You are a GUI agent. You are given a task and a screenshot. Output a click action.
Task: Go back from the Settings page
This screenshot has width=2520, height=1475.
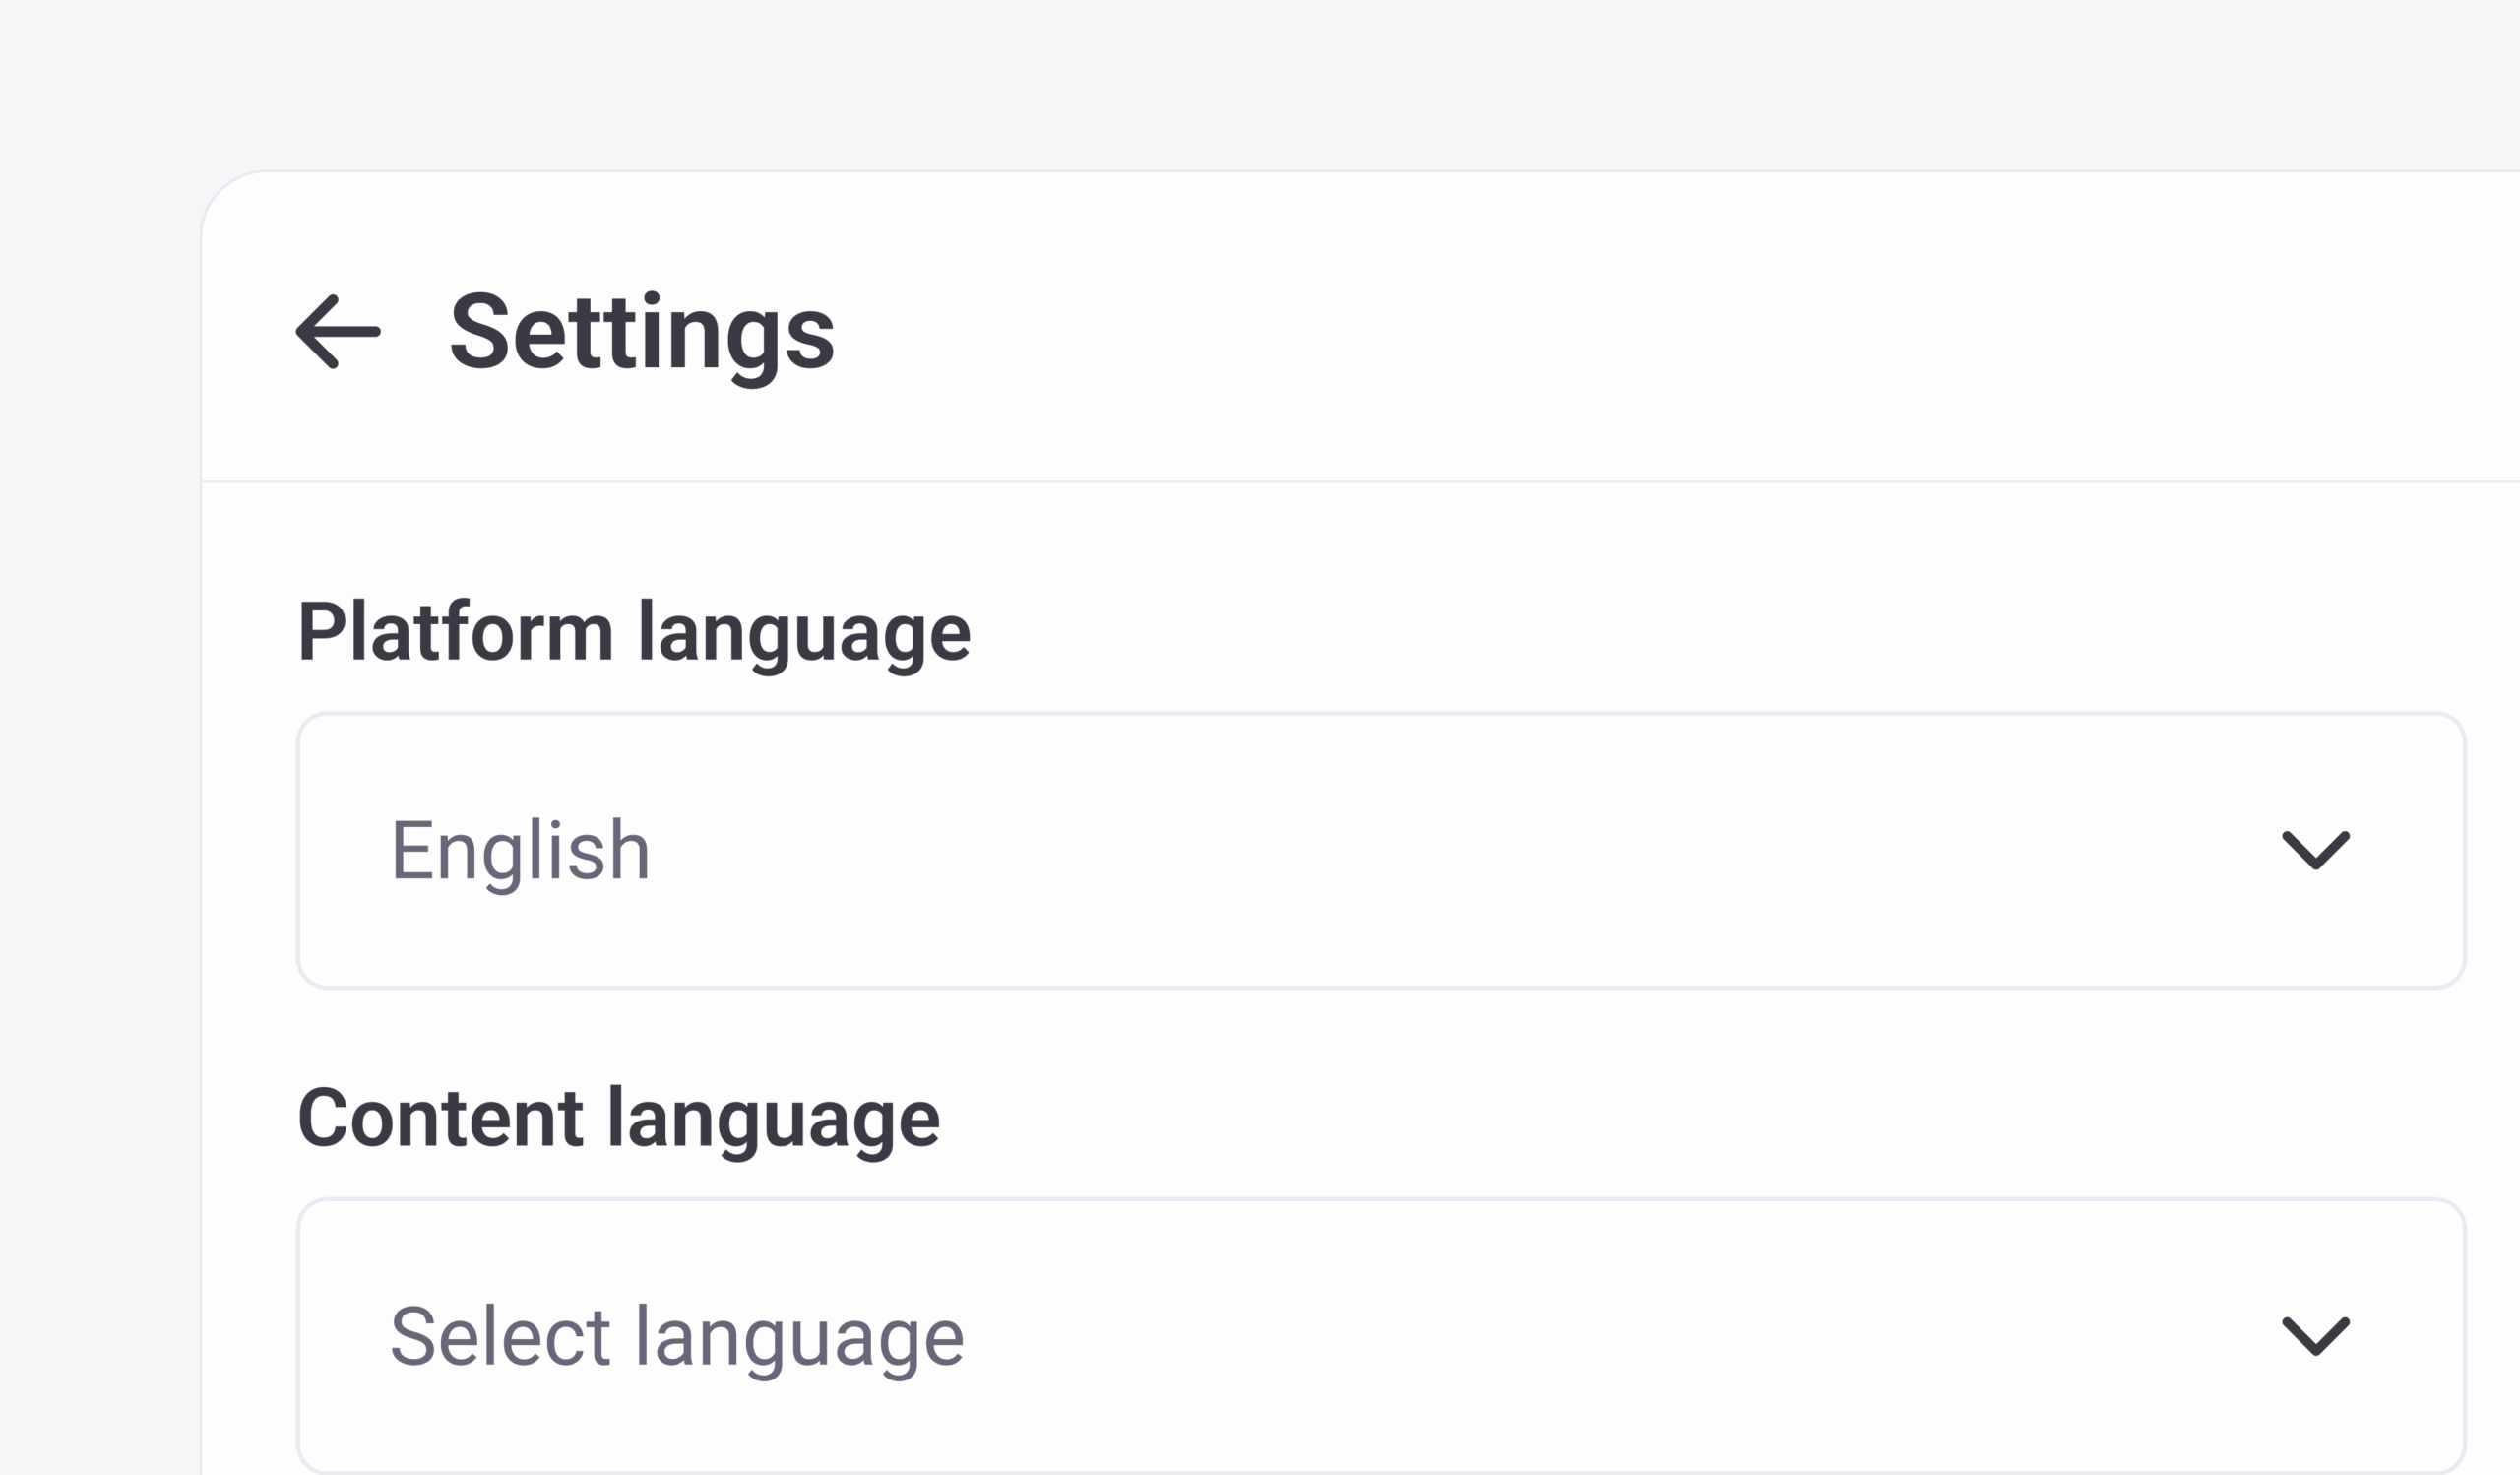pyautogui.click(x=338, y=332)
